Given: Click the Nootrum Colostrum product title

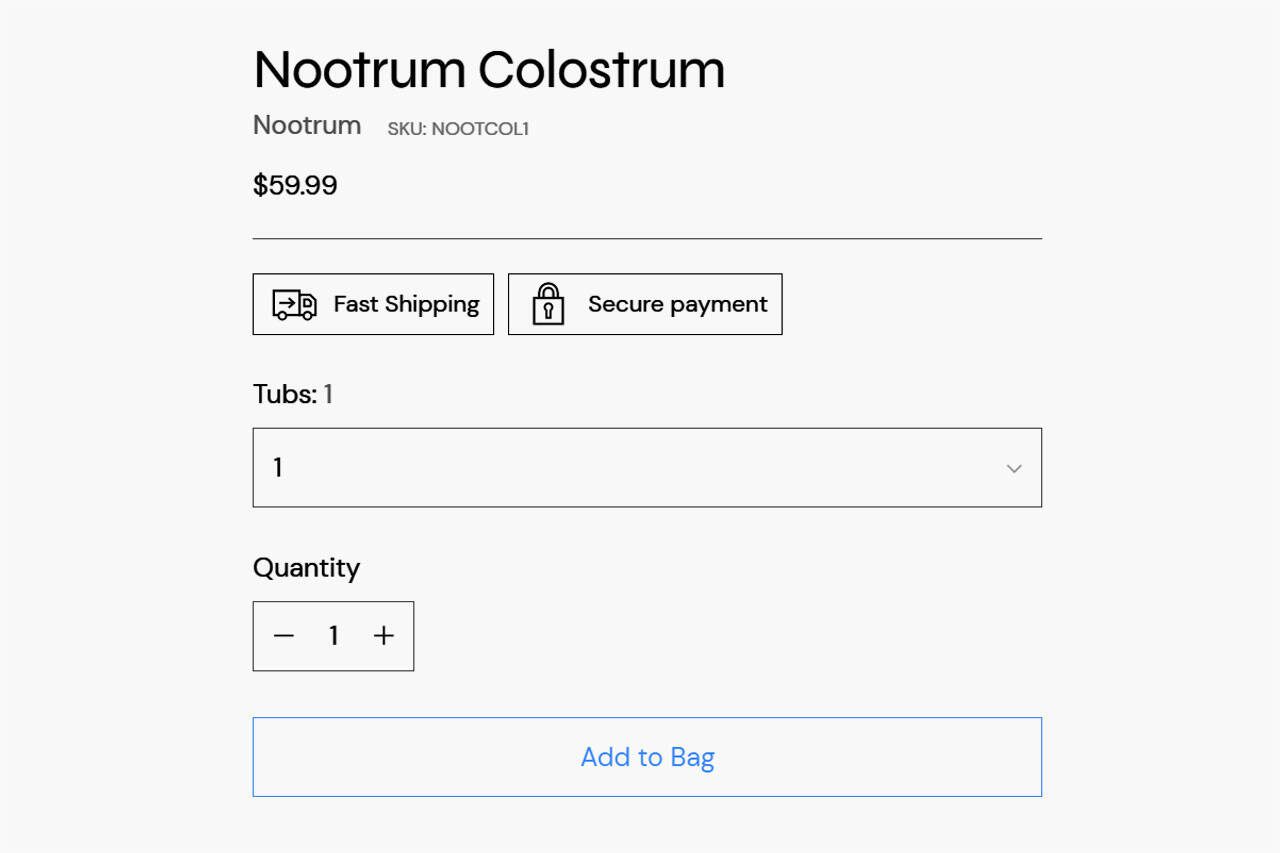Looking at the screenshot, I should [x=489, y=69].
